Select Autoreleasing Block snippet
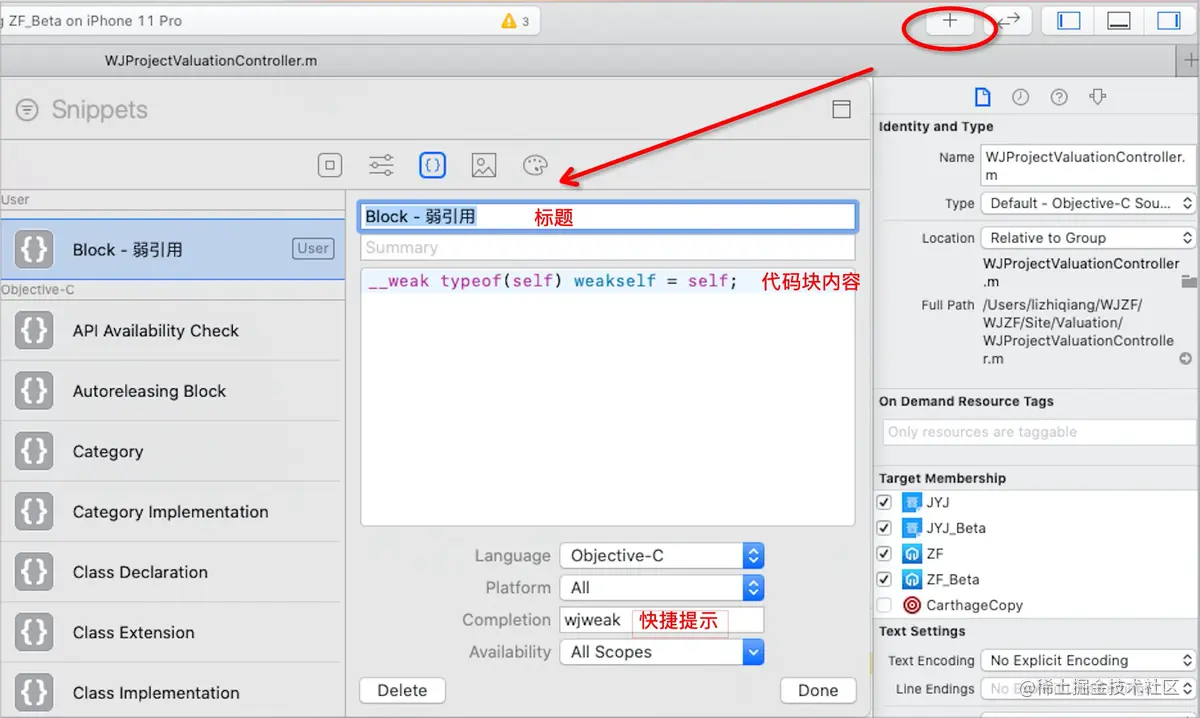Screen dimensions: 1200x718 (172, 391)
